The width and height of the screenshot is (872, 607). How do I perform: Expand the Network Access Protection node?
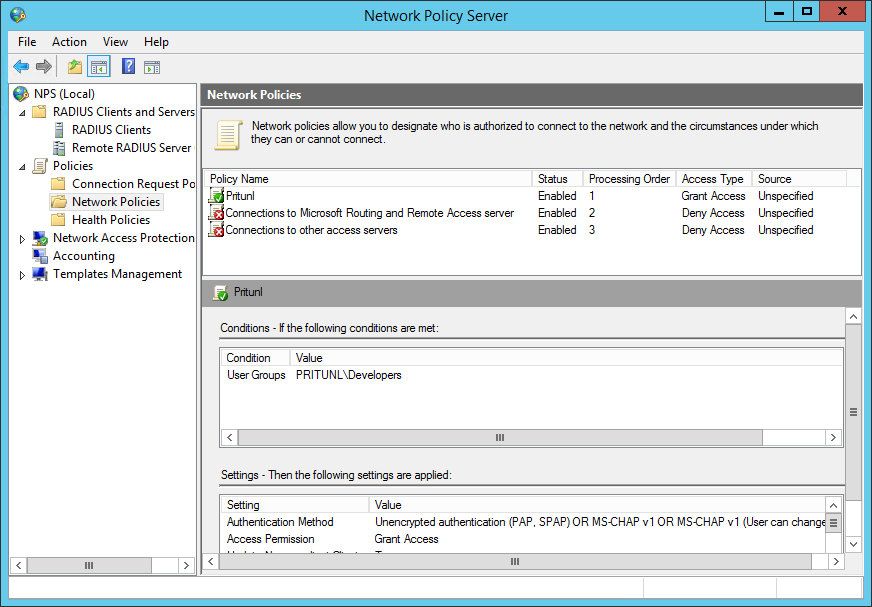coord(23,239)
